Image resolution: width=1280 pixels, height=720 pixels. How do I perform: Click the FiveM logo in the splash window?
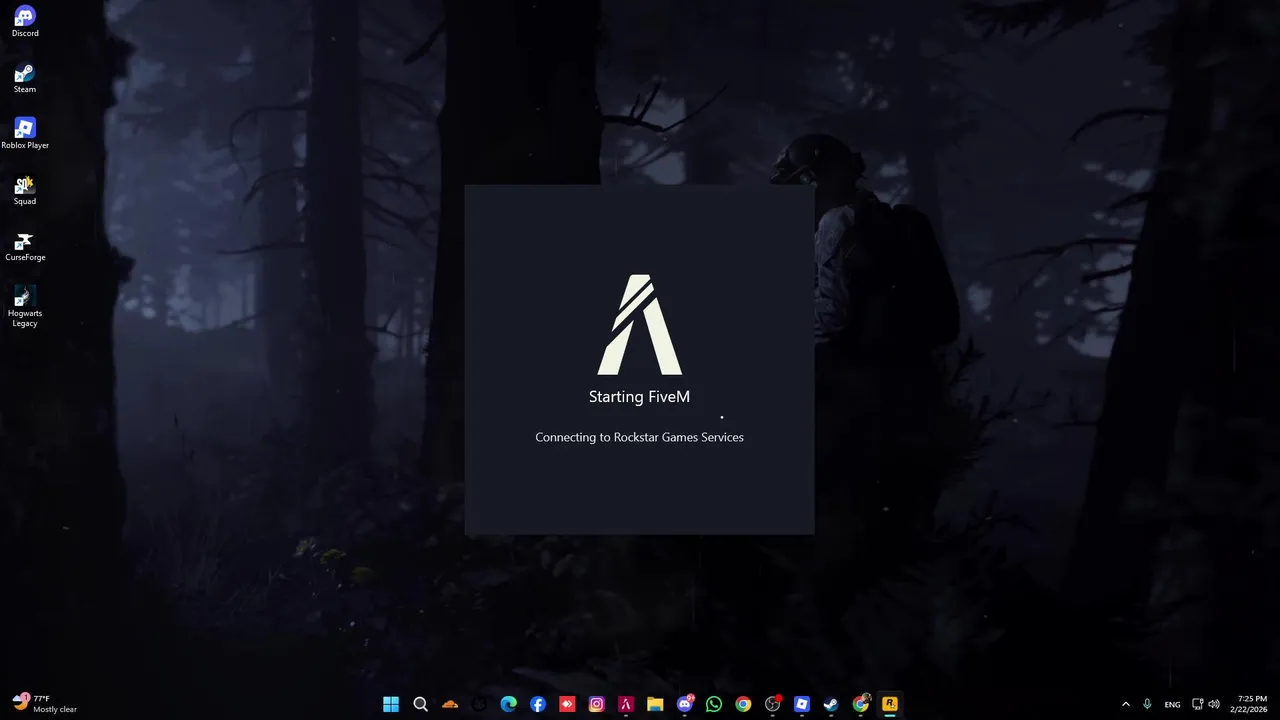coord(640,324)
